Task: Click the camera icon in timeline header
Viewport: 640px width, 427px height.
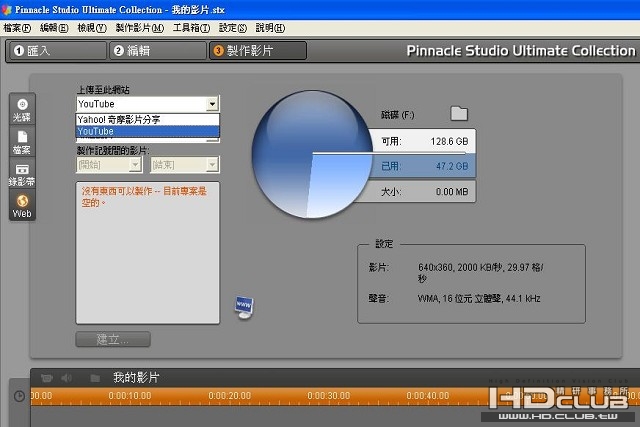Action: click(47, 378)
